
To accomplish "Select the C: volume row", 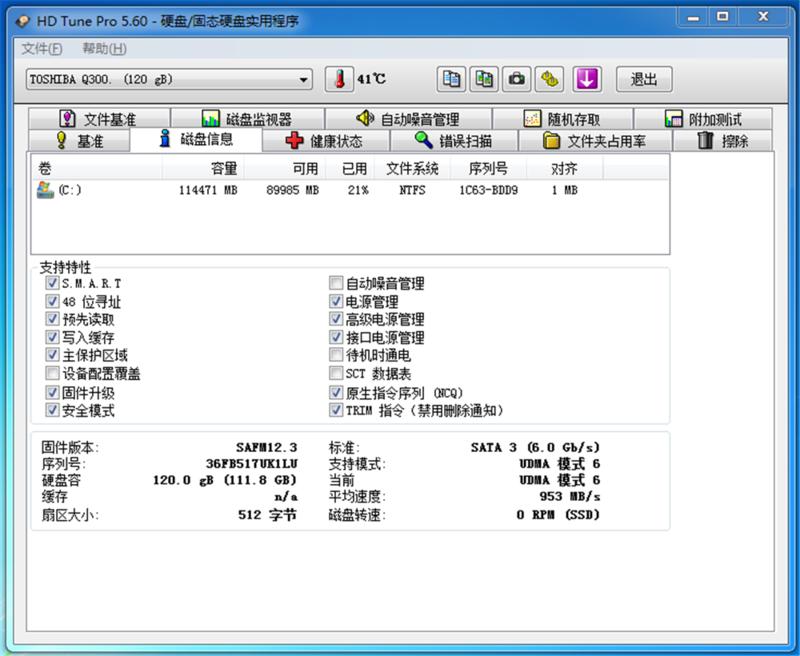I will tap(300, 190).
